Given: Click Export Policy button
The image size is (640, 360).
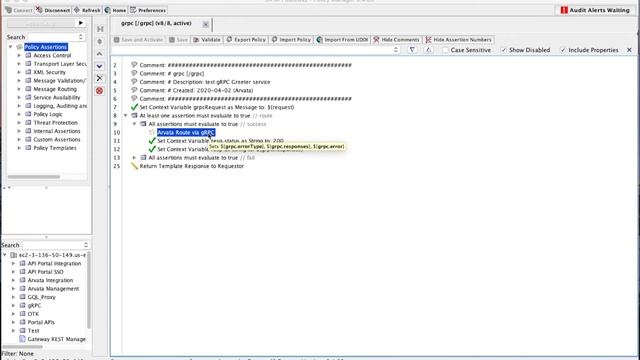Looking at the screenshot, I should tap(246, 40).
